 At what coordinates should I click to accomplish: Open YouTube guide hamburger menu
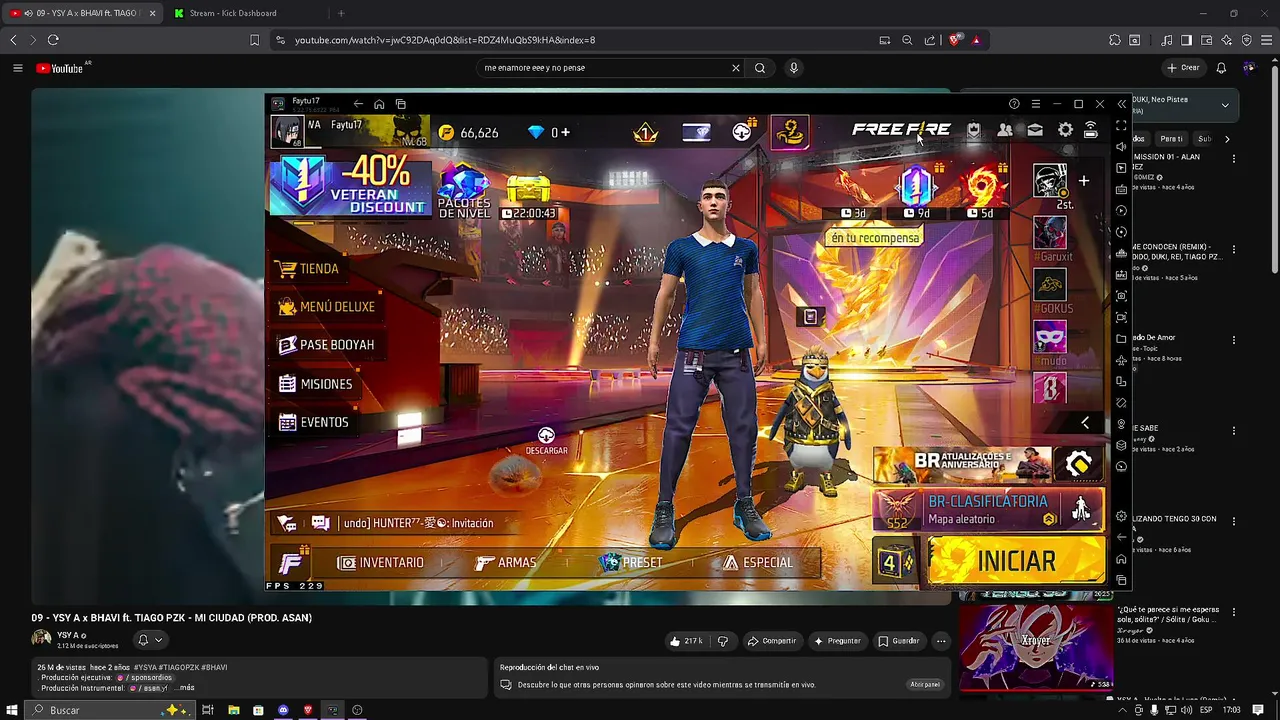point(17,68)
